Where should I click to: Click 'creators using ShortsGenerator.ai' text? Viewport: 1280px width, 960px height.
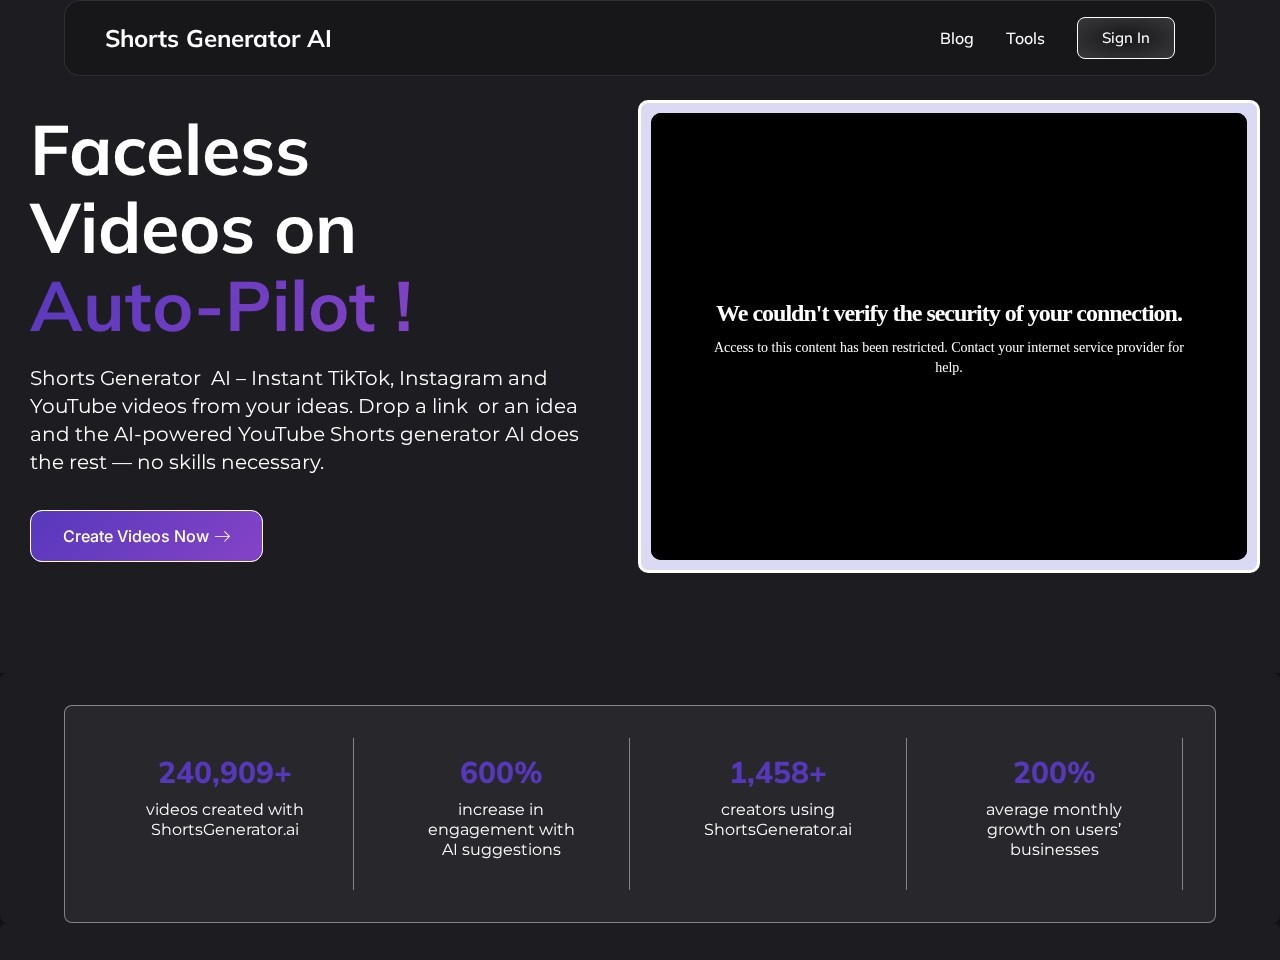tap(778, 819)
